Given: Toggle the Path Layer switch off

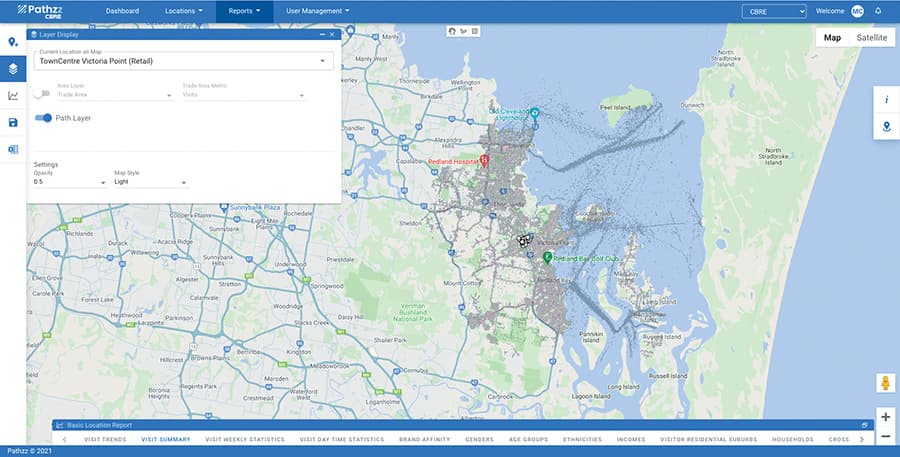Looking at the screenshot, I should pyautogui.click(x=43, y=118).
